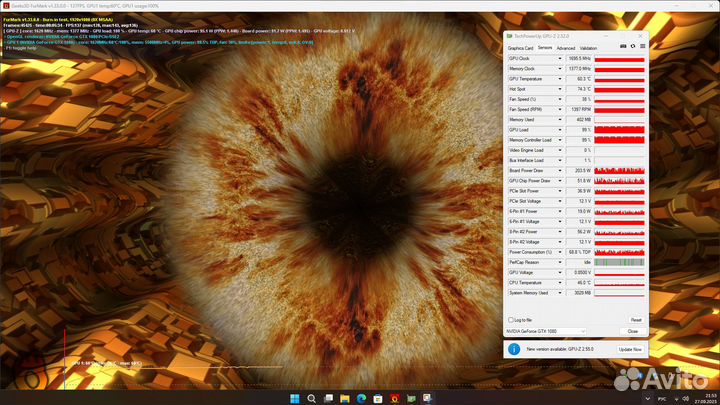Click the GPU-Z refresh icon

pos(633,46)
